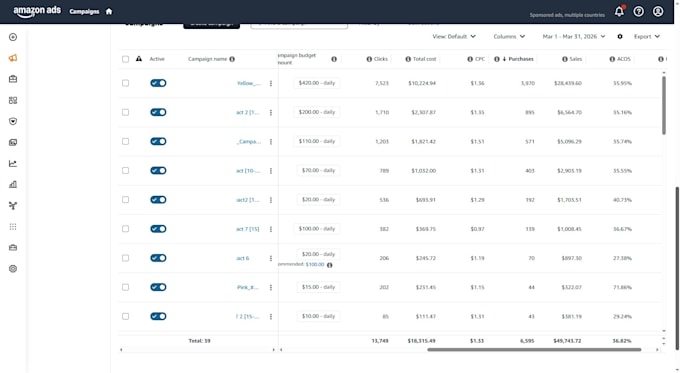The width and height of the screenshot is (680, 373).
Task: Click info icon next to CPC header
Action: point(470,59)
